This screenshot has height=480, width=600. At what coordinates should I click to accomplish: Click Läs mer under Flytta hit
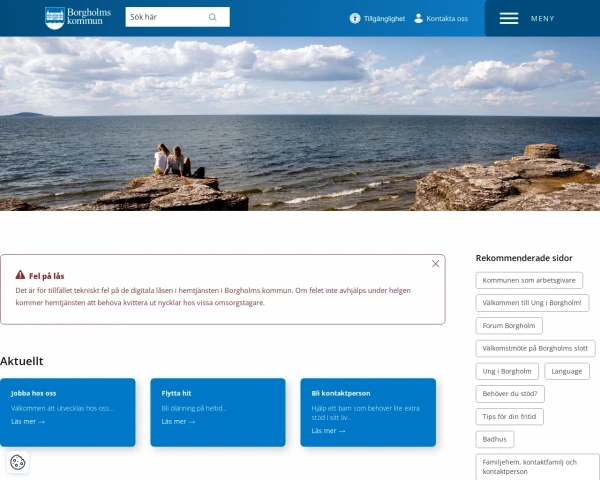coord(178,421)
